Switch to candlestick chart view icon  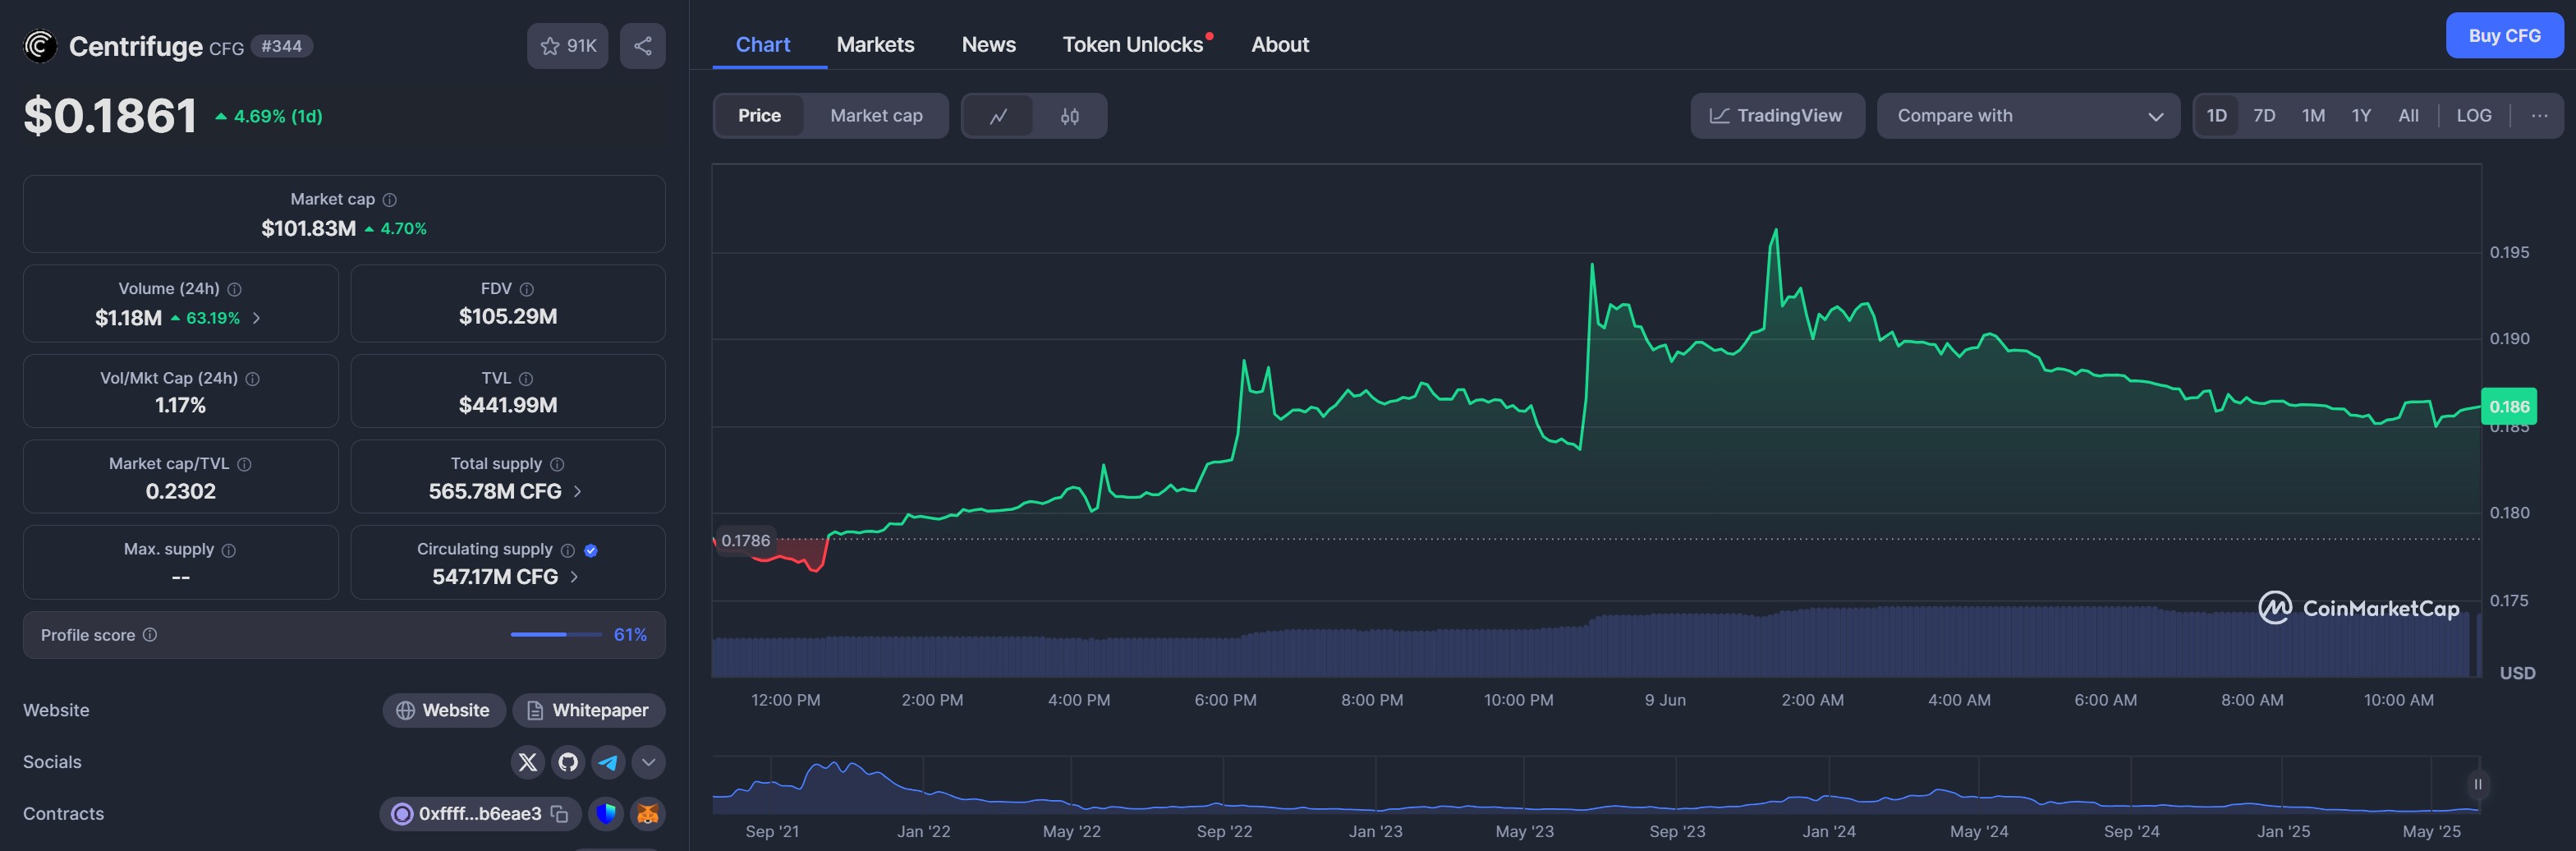tap(1070, 116)
